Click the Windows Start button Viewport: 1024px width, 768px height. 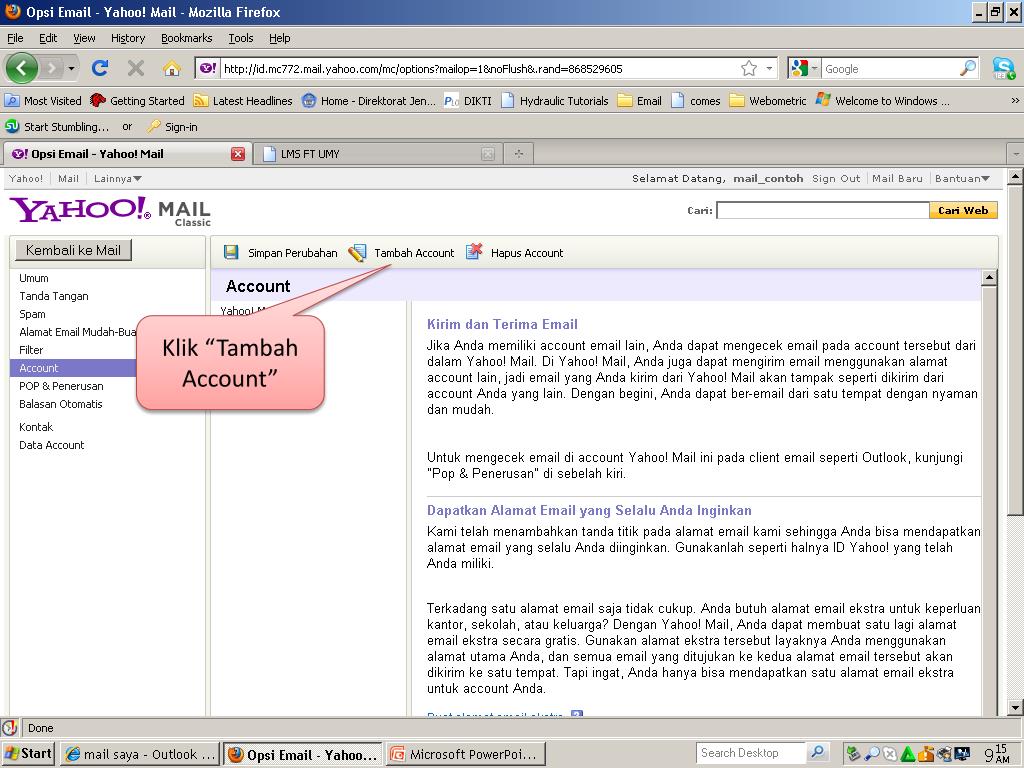(27, 754)
